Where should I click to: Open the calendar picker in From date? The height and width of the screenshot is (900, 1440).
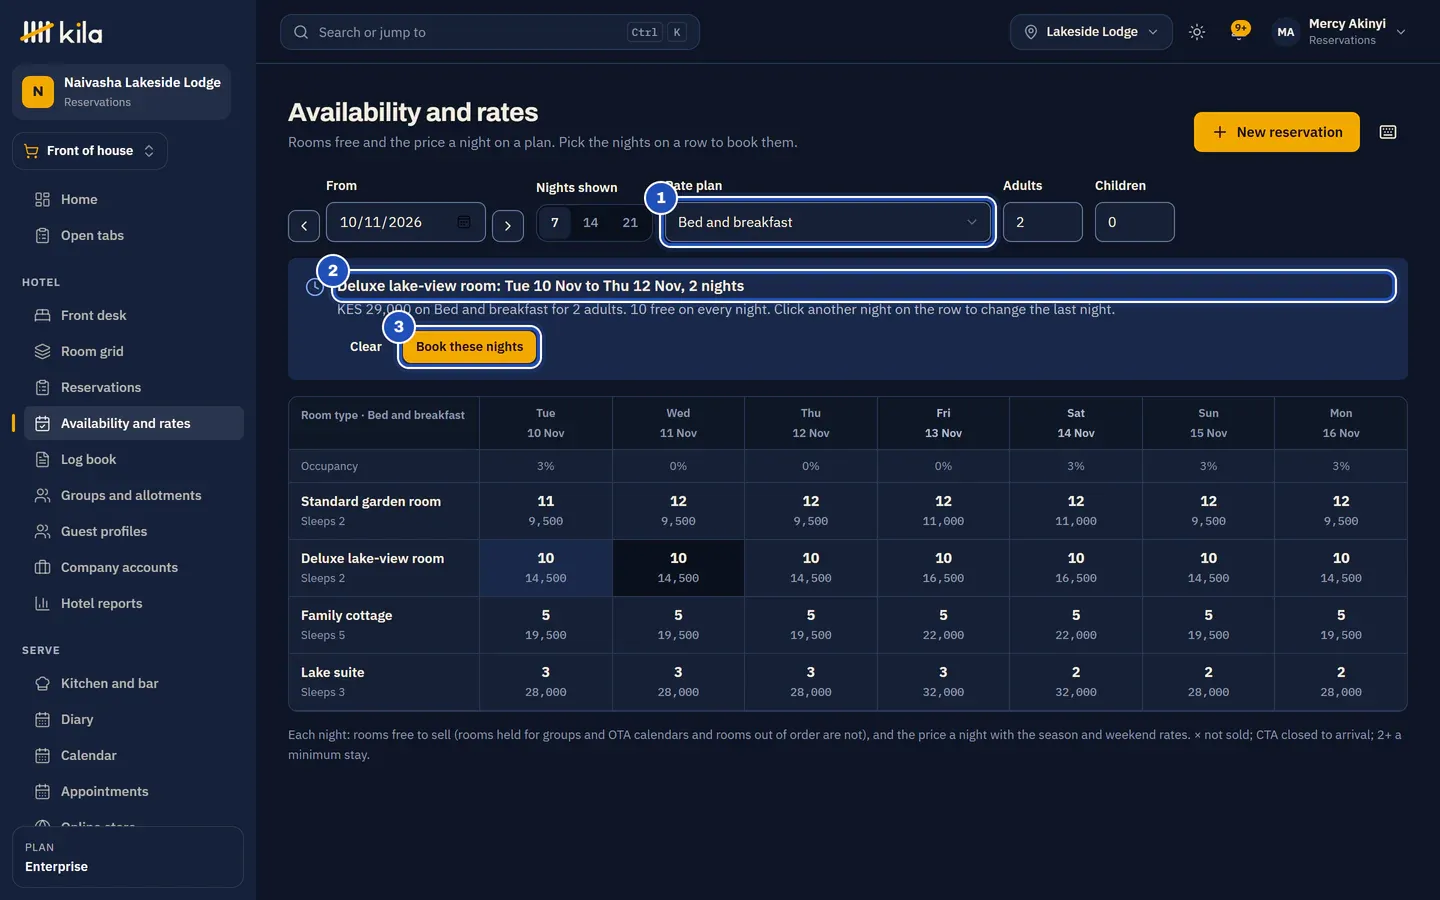(464, 222)
